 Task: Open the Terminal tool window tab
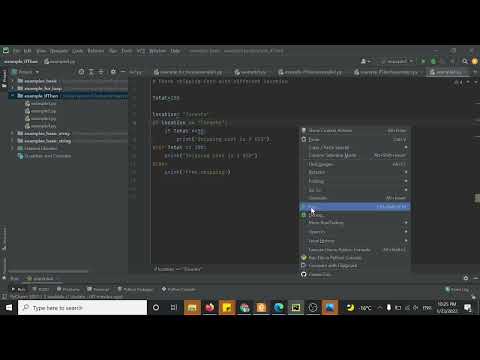tap(98, 289)
